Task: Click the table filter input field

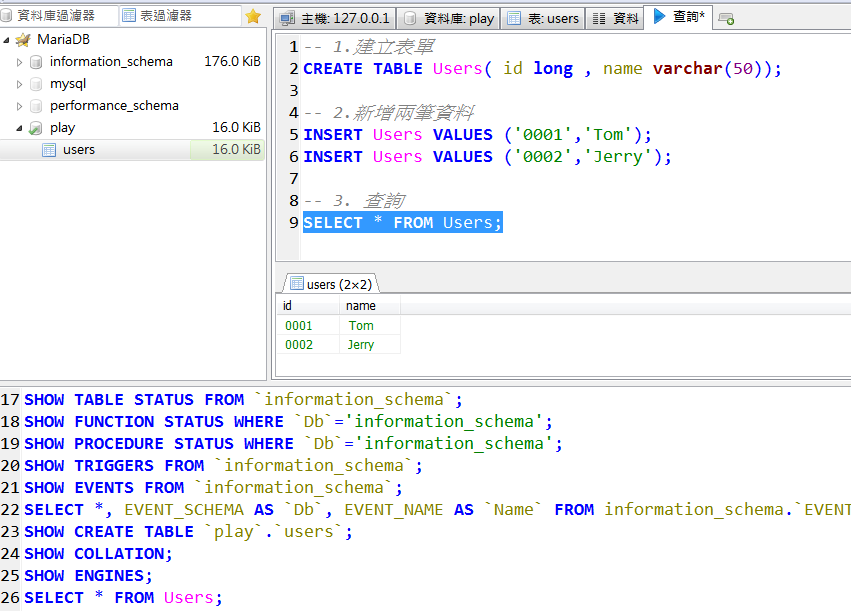Action: (x=185, y=16)
